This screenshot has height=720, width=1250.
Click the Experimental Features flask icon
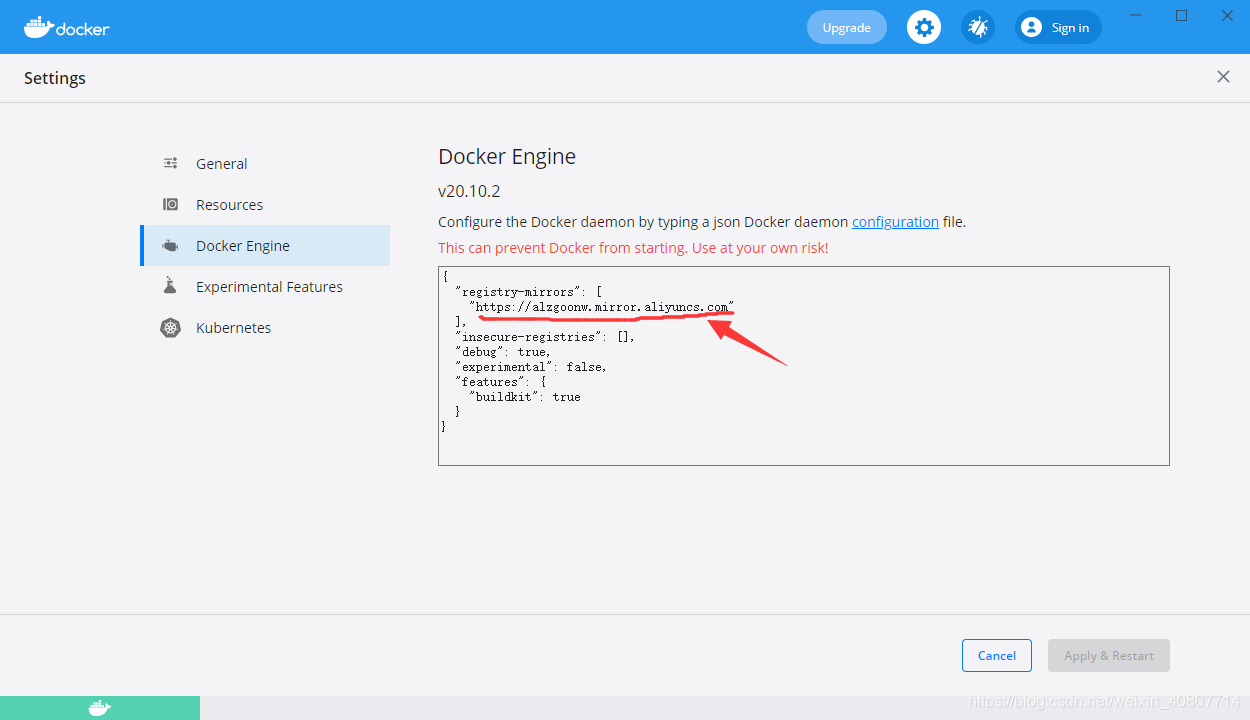171,286
